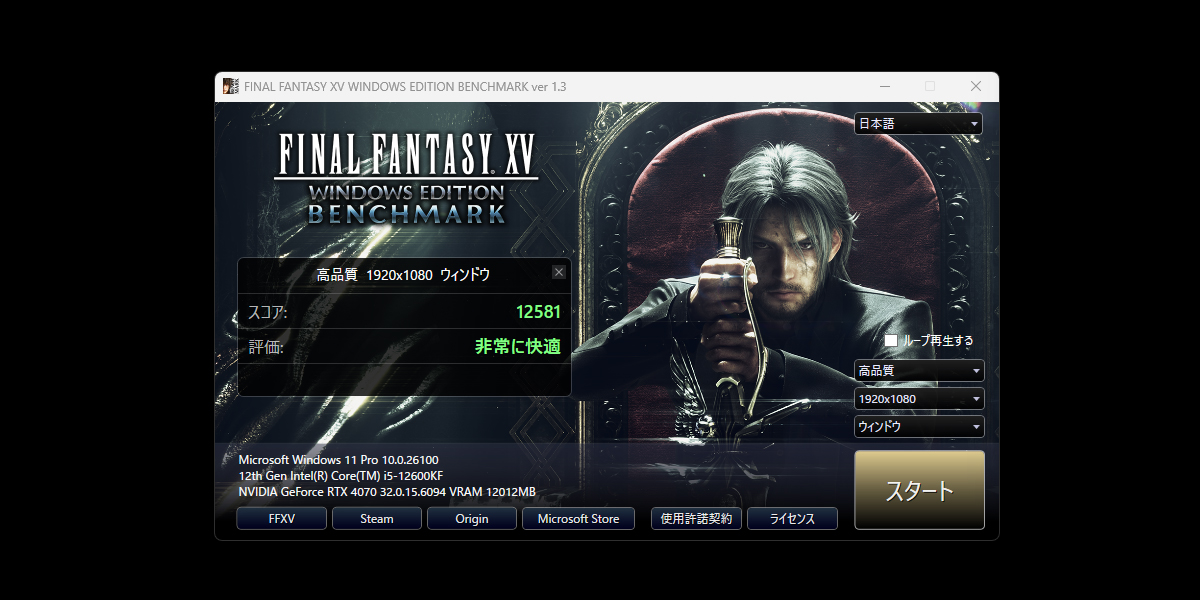Screen dimensions: 1200x600
Task: Click the スタート button
Action: pos(920,490)
